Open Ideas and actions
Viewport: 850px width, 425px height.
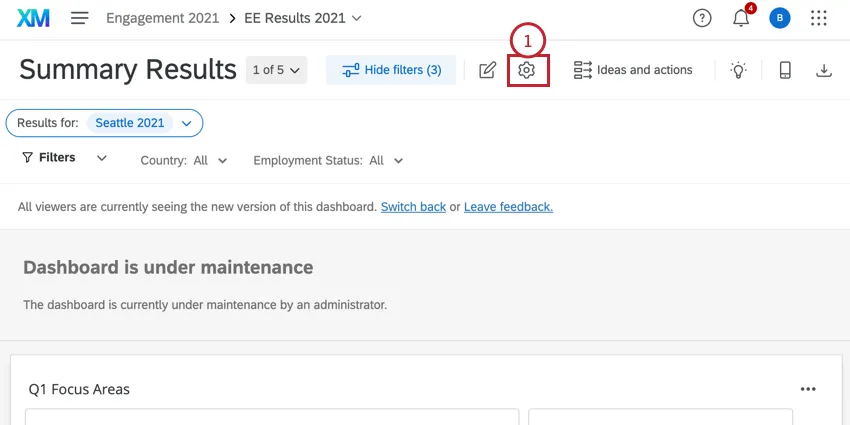coord(633,70)
